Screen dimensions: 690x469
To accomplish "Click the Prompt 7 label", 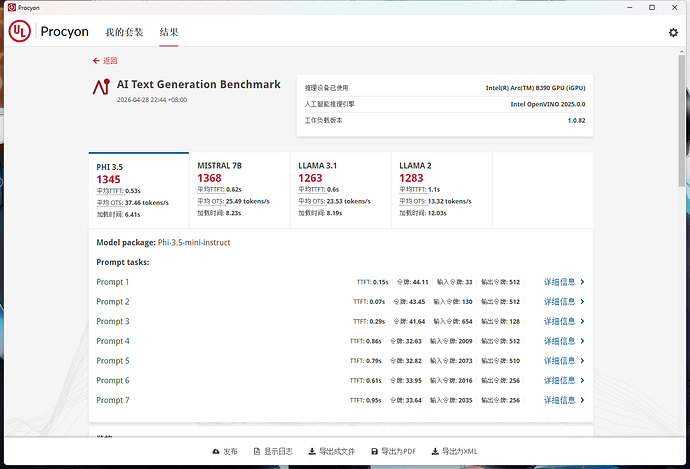I will point(113,400).
